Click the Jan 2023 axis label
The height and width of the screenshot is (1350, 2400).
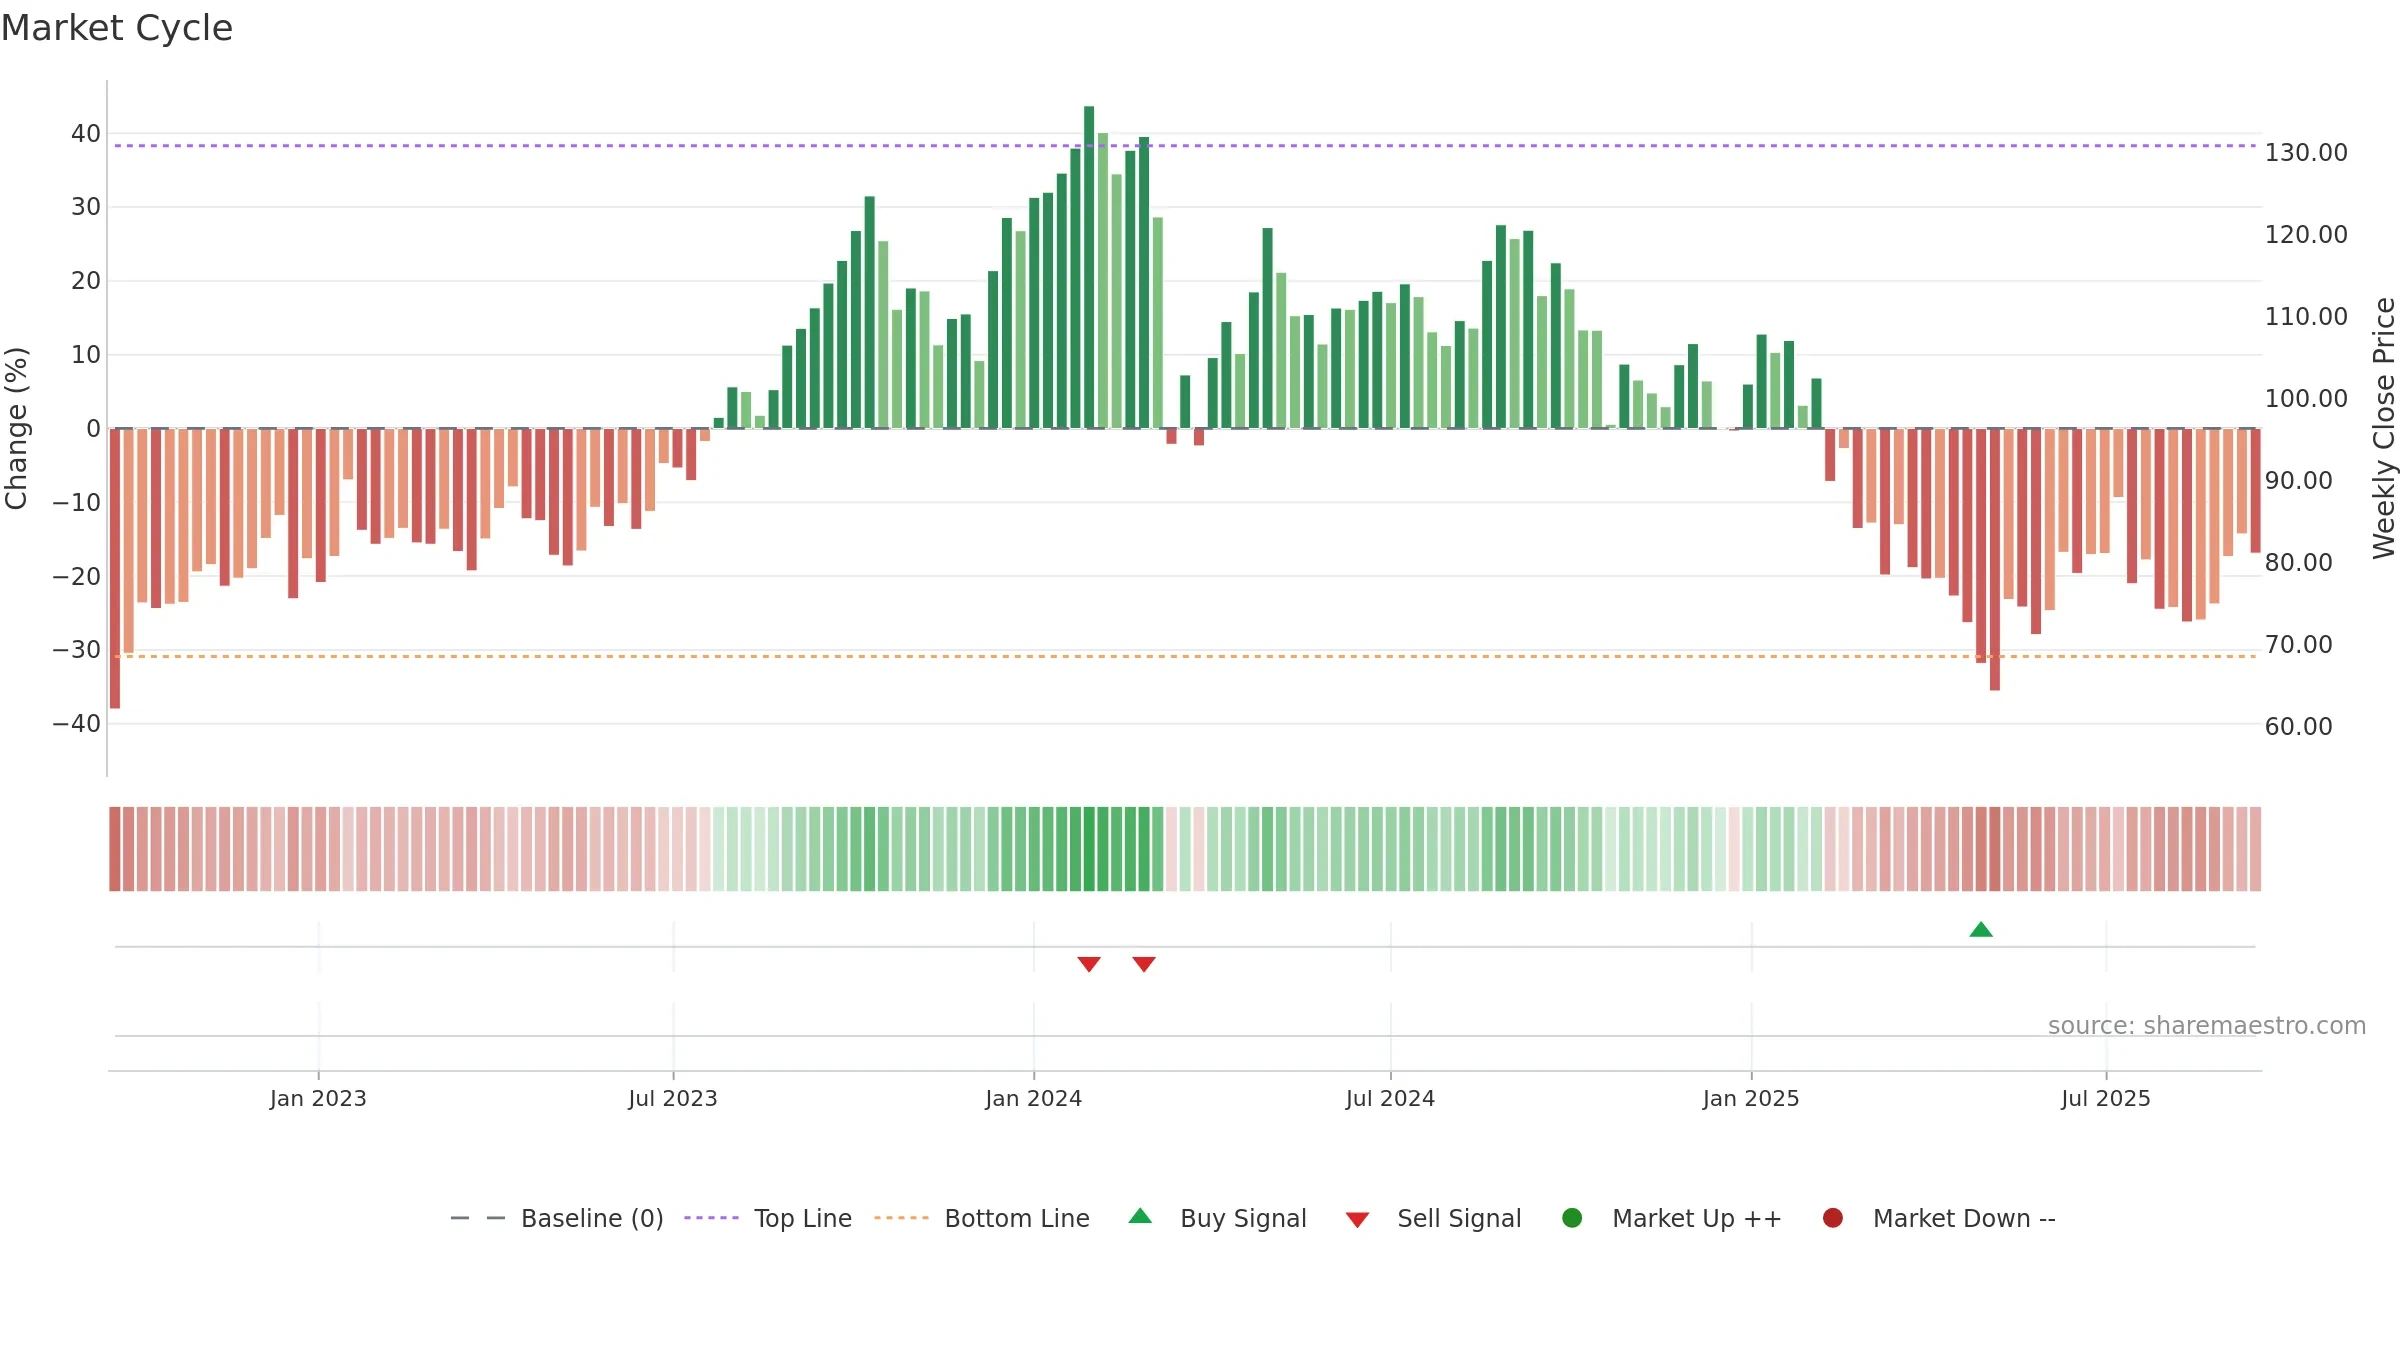318,1099
